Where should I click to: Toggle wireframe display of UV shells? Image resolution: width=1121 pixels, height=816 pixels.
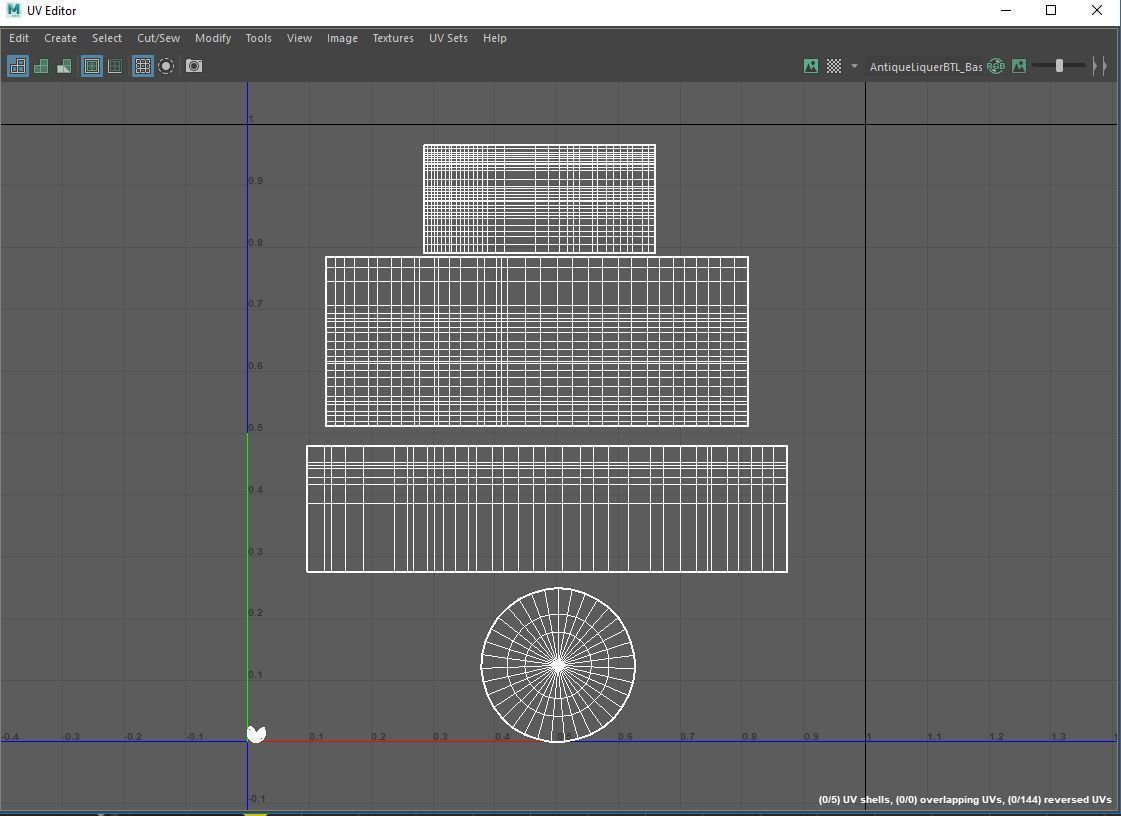[18, 67]
